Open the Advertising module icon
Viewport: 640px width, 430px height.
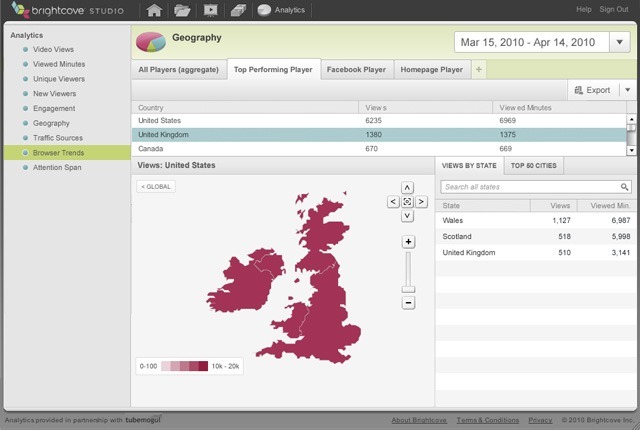click(238, 10)
